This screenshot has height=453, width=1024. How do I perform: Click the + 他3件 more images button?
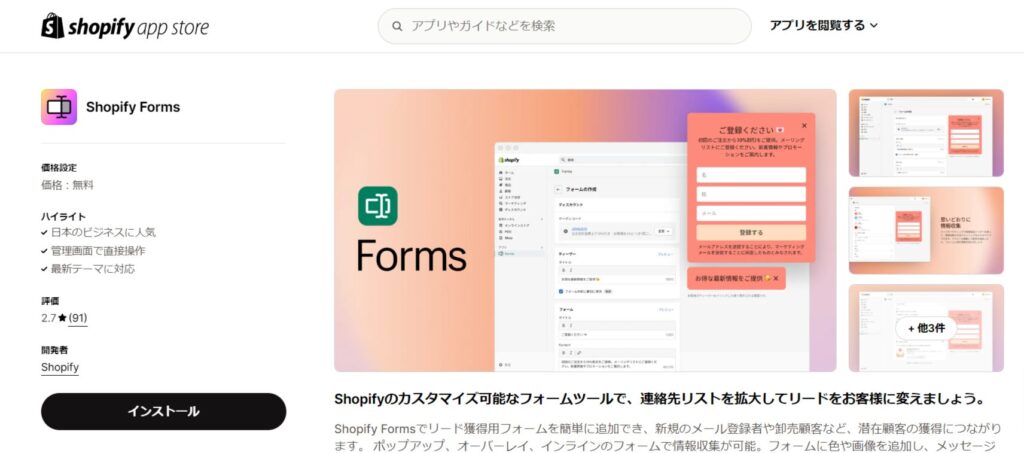coord(926,328)
